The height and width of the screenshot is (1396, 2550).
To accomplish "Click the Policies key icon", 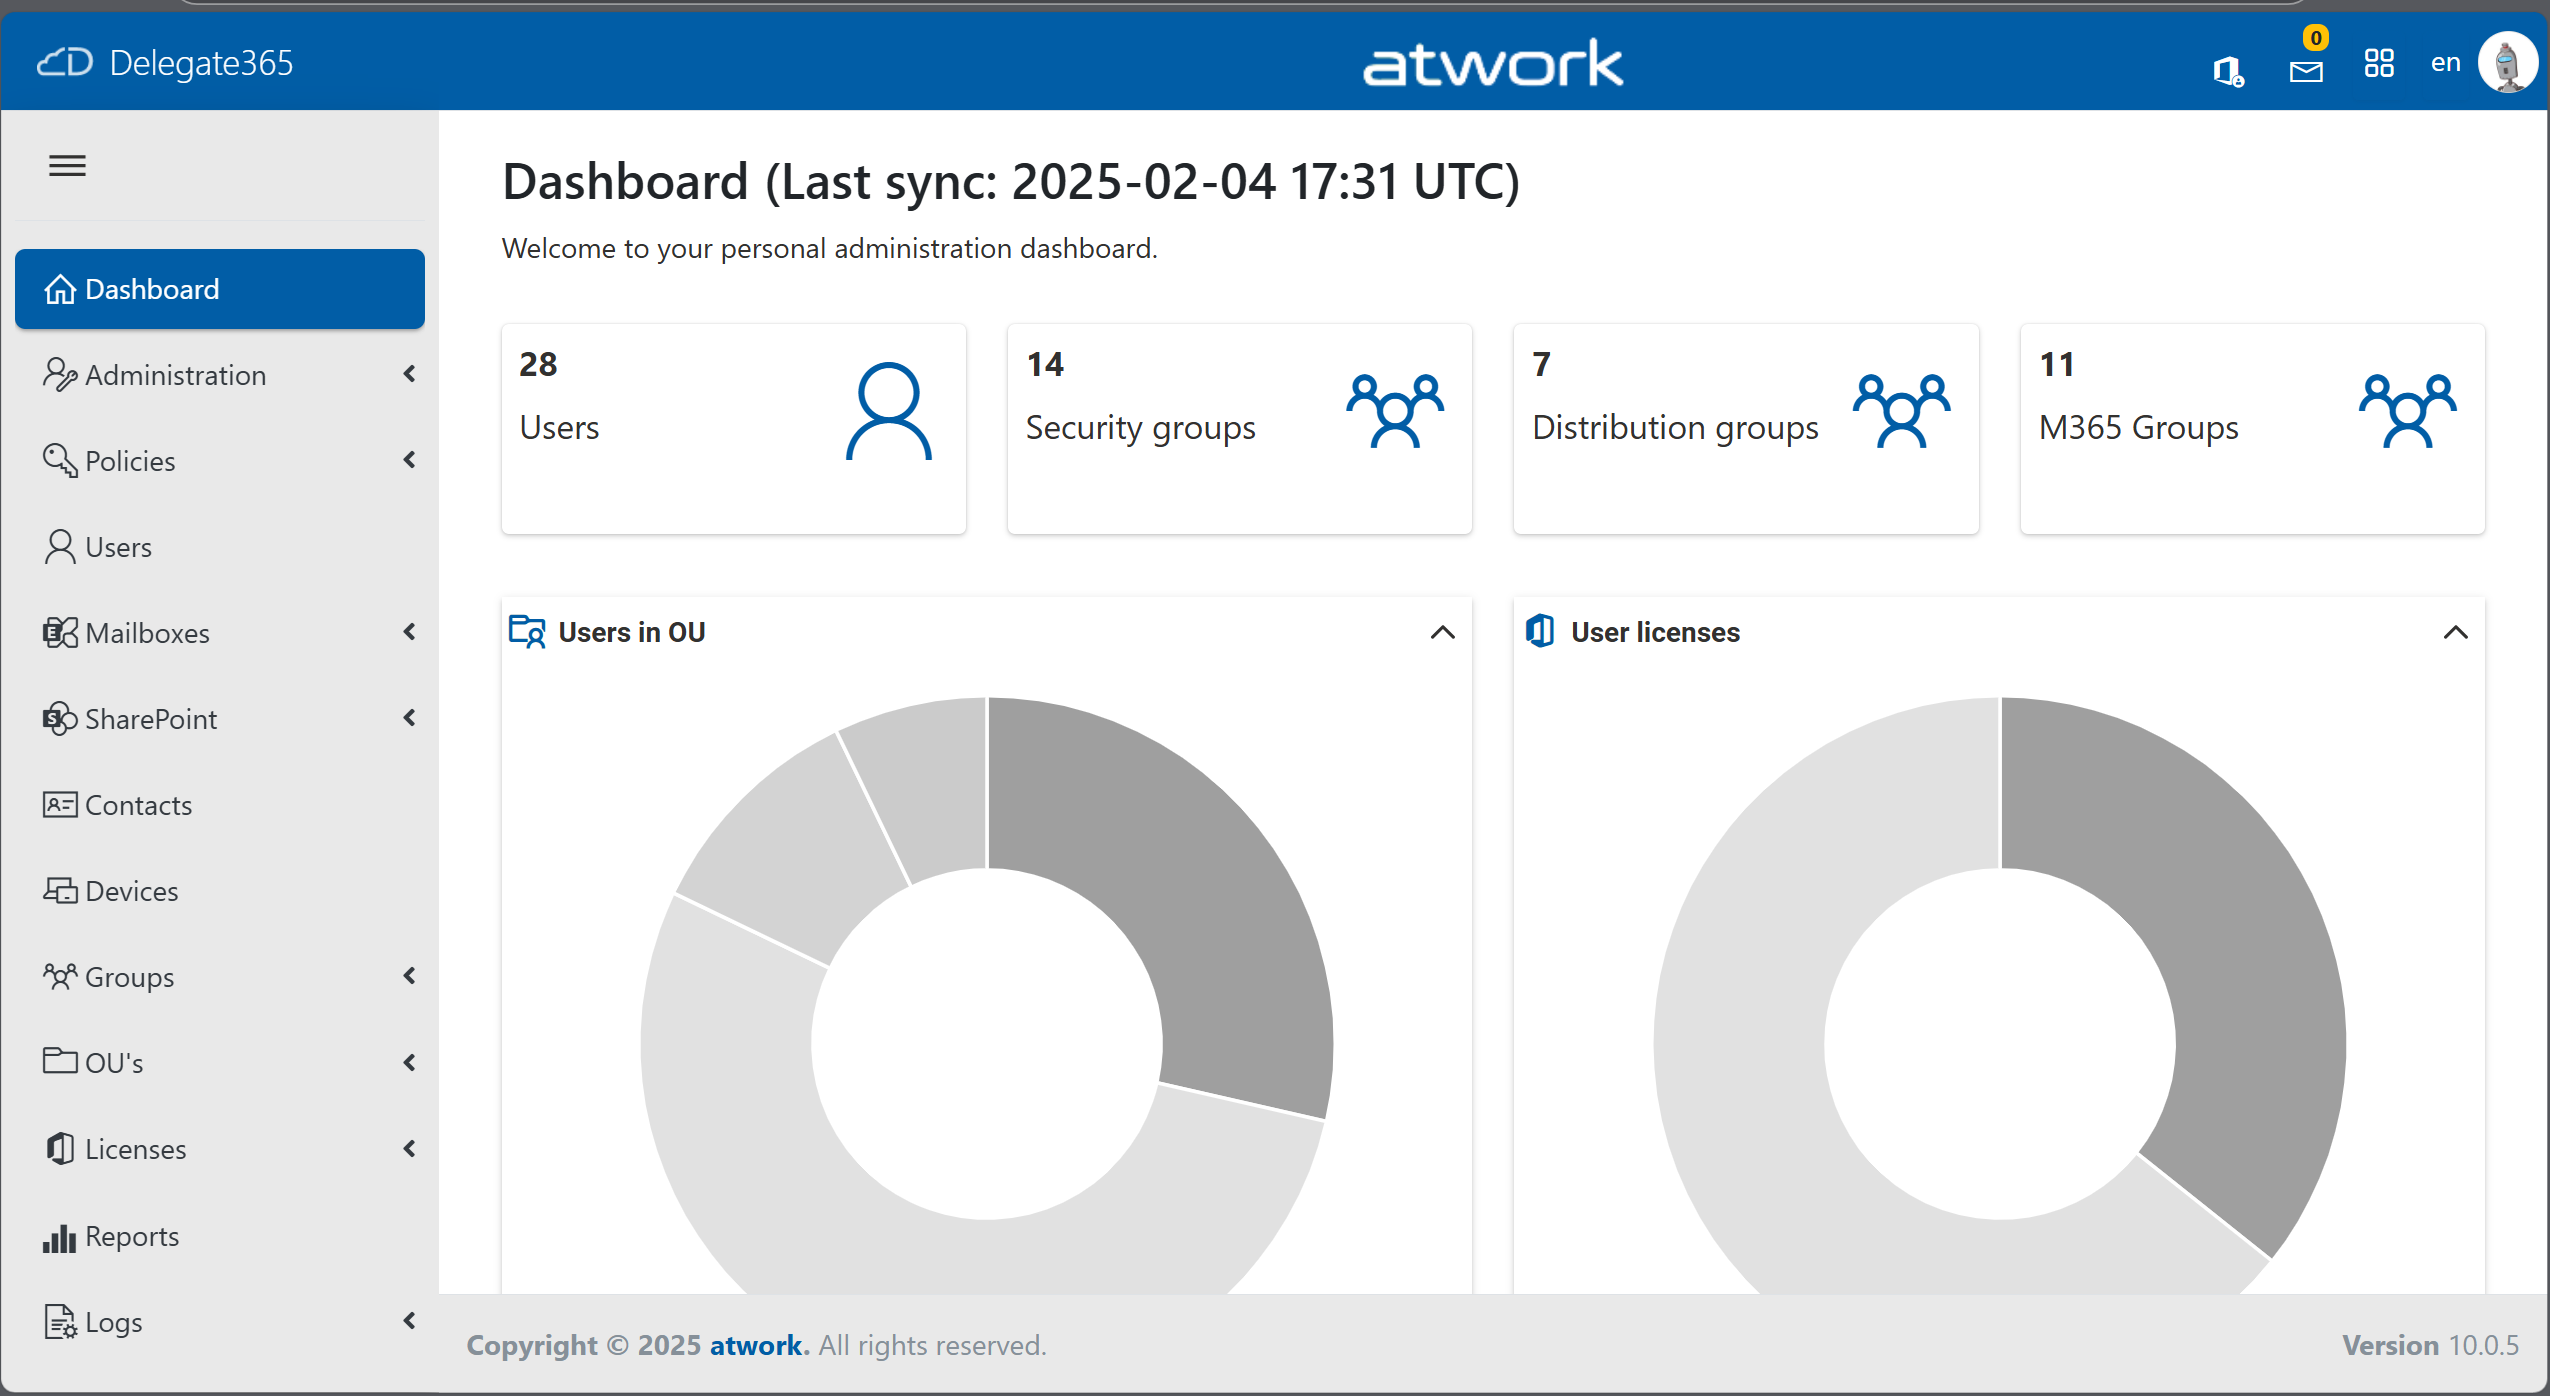I will [x=60, y=461].
